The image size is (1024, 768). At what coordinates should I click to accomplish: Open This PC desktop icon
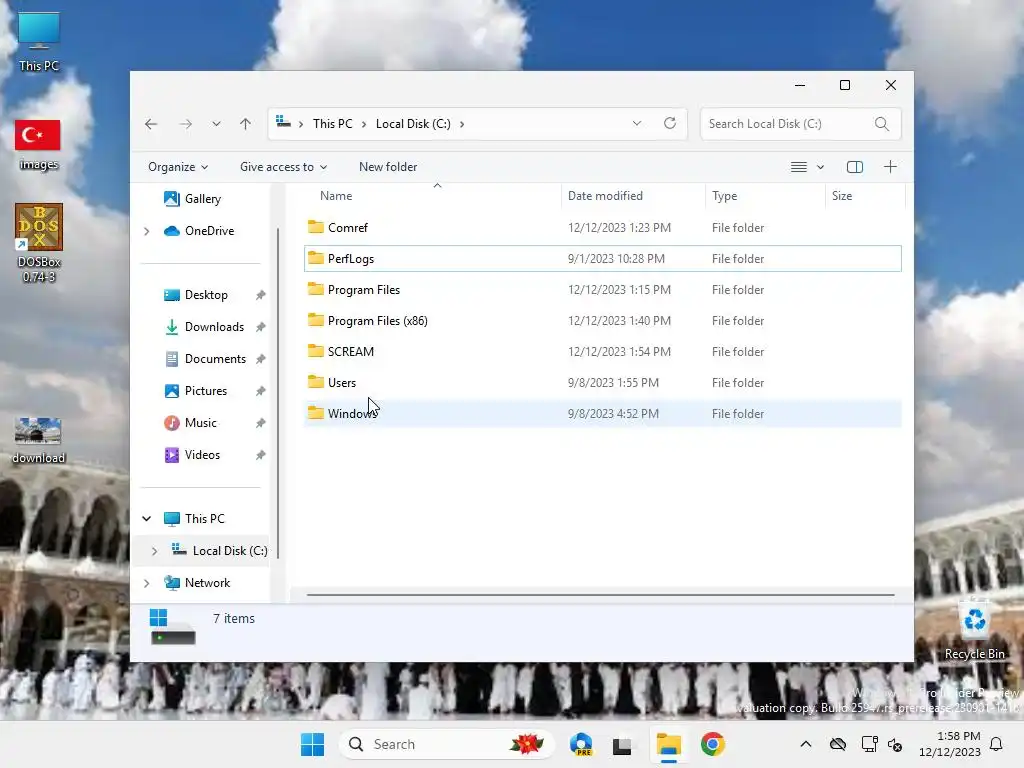click(x=39, y=42)
